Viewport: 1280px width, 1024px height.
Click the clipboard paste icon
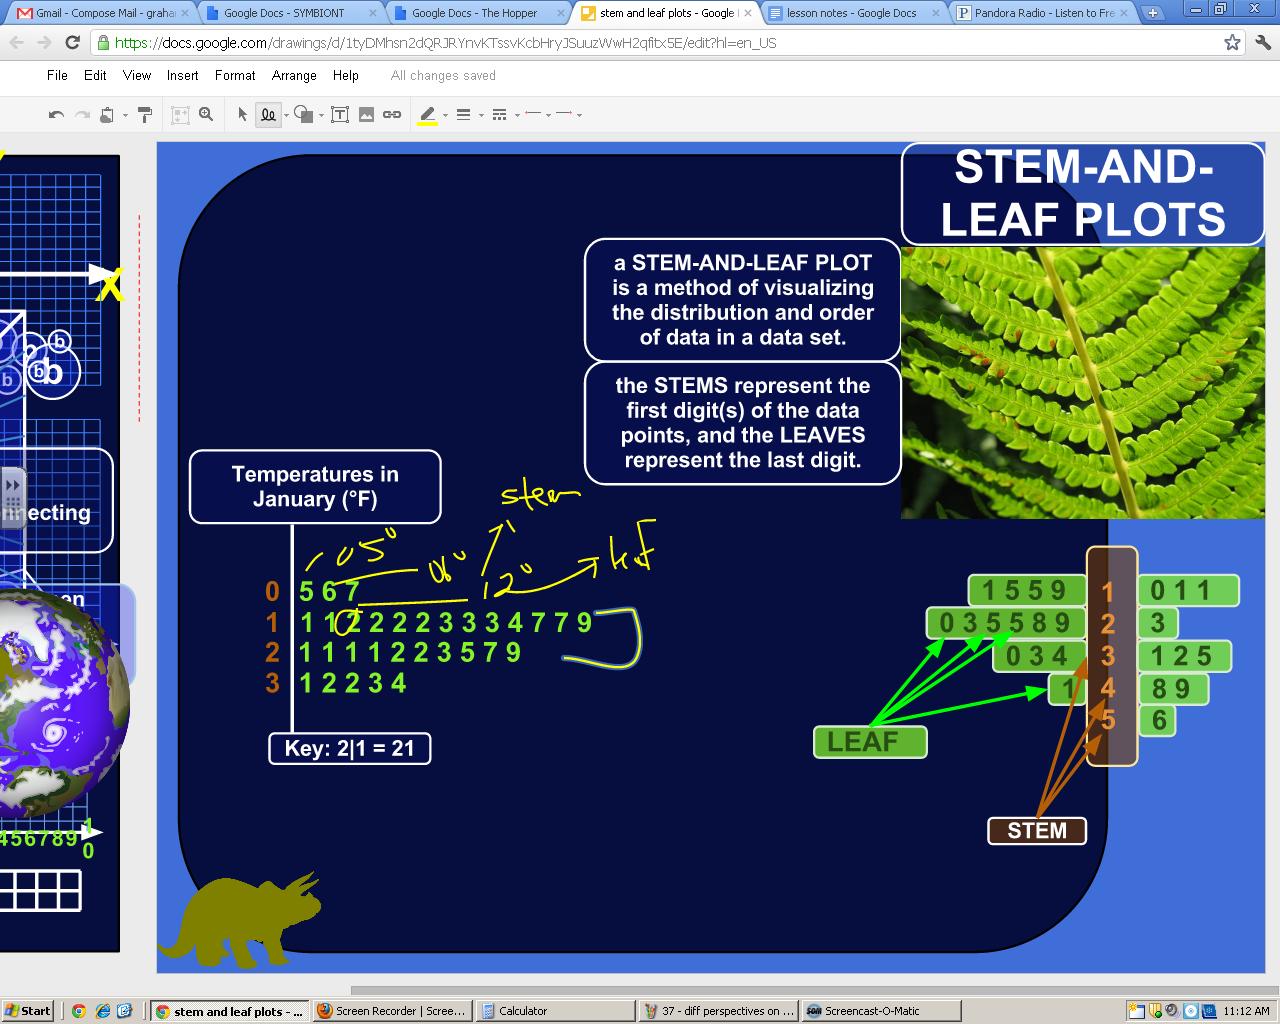(x=107, y=115)
